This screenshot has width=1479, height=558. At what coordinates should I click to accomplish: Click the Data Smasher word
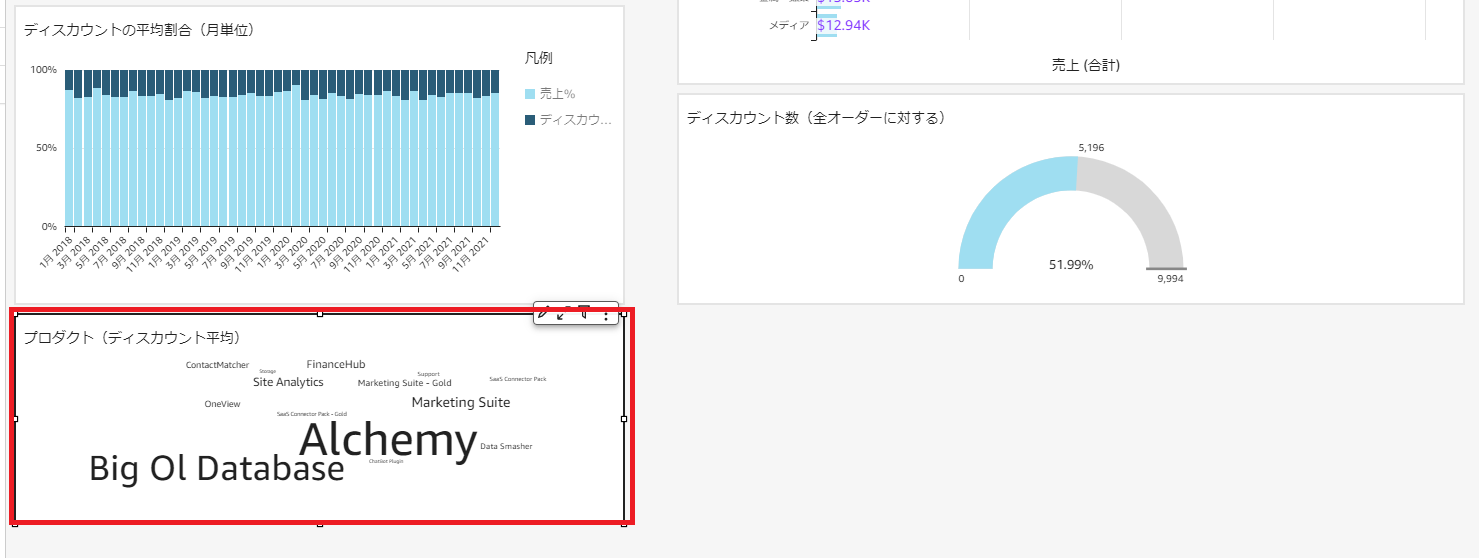pos(506,446)
